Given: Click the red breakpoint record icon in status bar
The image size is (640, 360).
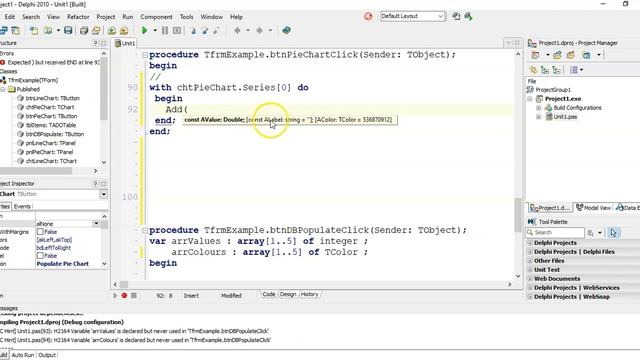Looking at the screenshot, I should click(x=124, y=295).
